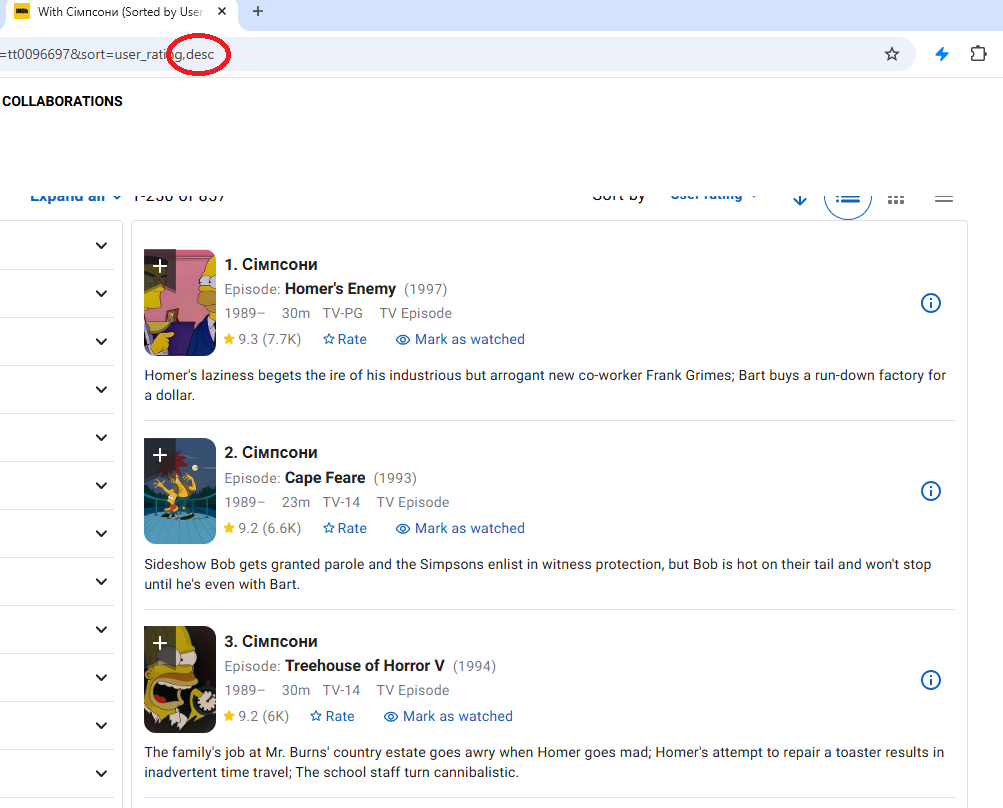
Task: Mark Cape Feare as watched
Action: pos(460,528)
